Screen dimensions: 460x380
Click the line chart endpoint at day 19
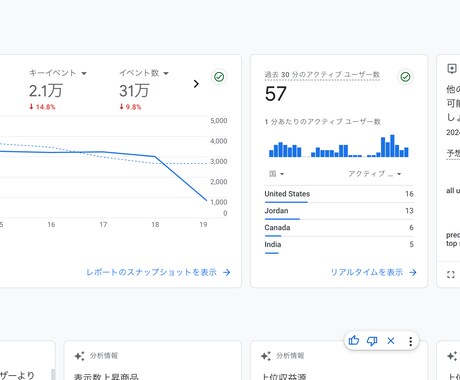206,200
